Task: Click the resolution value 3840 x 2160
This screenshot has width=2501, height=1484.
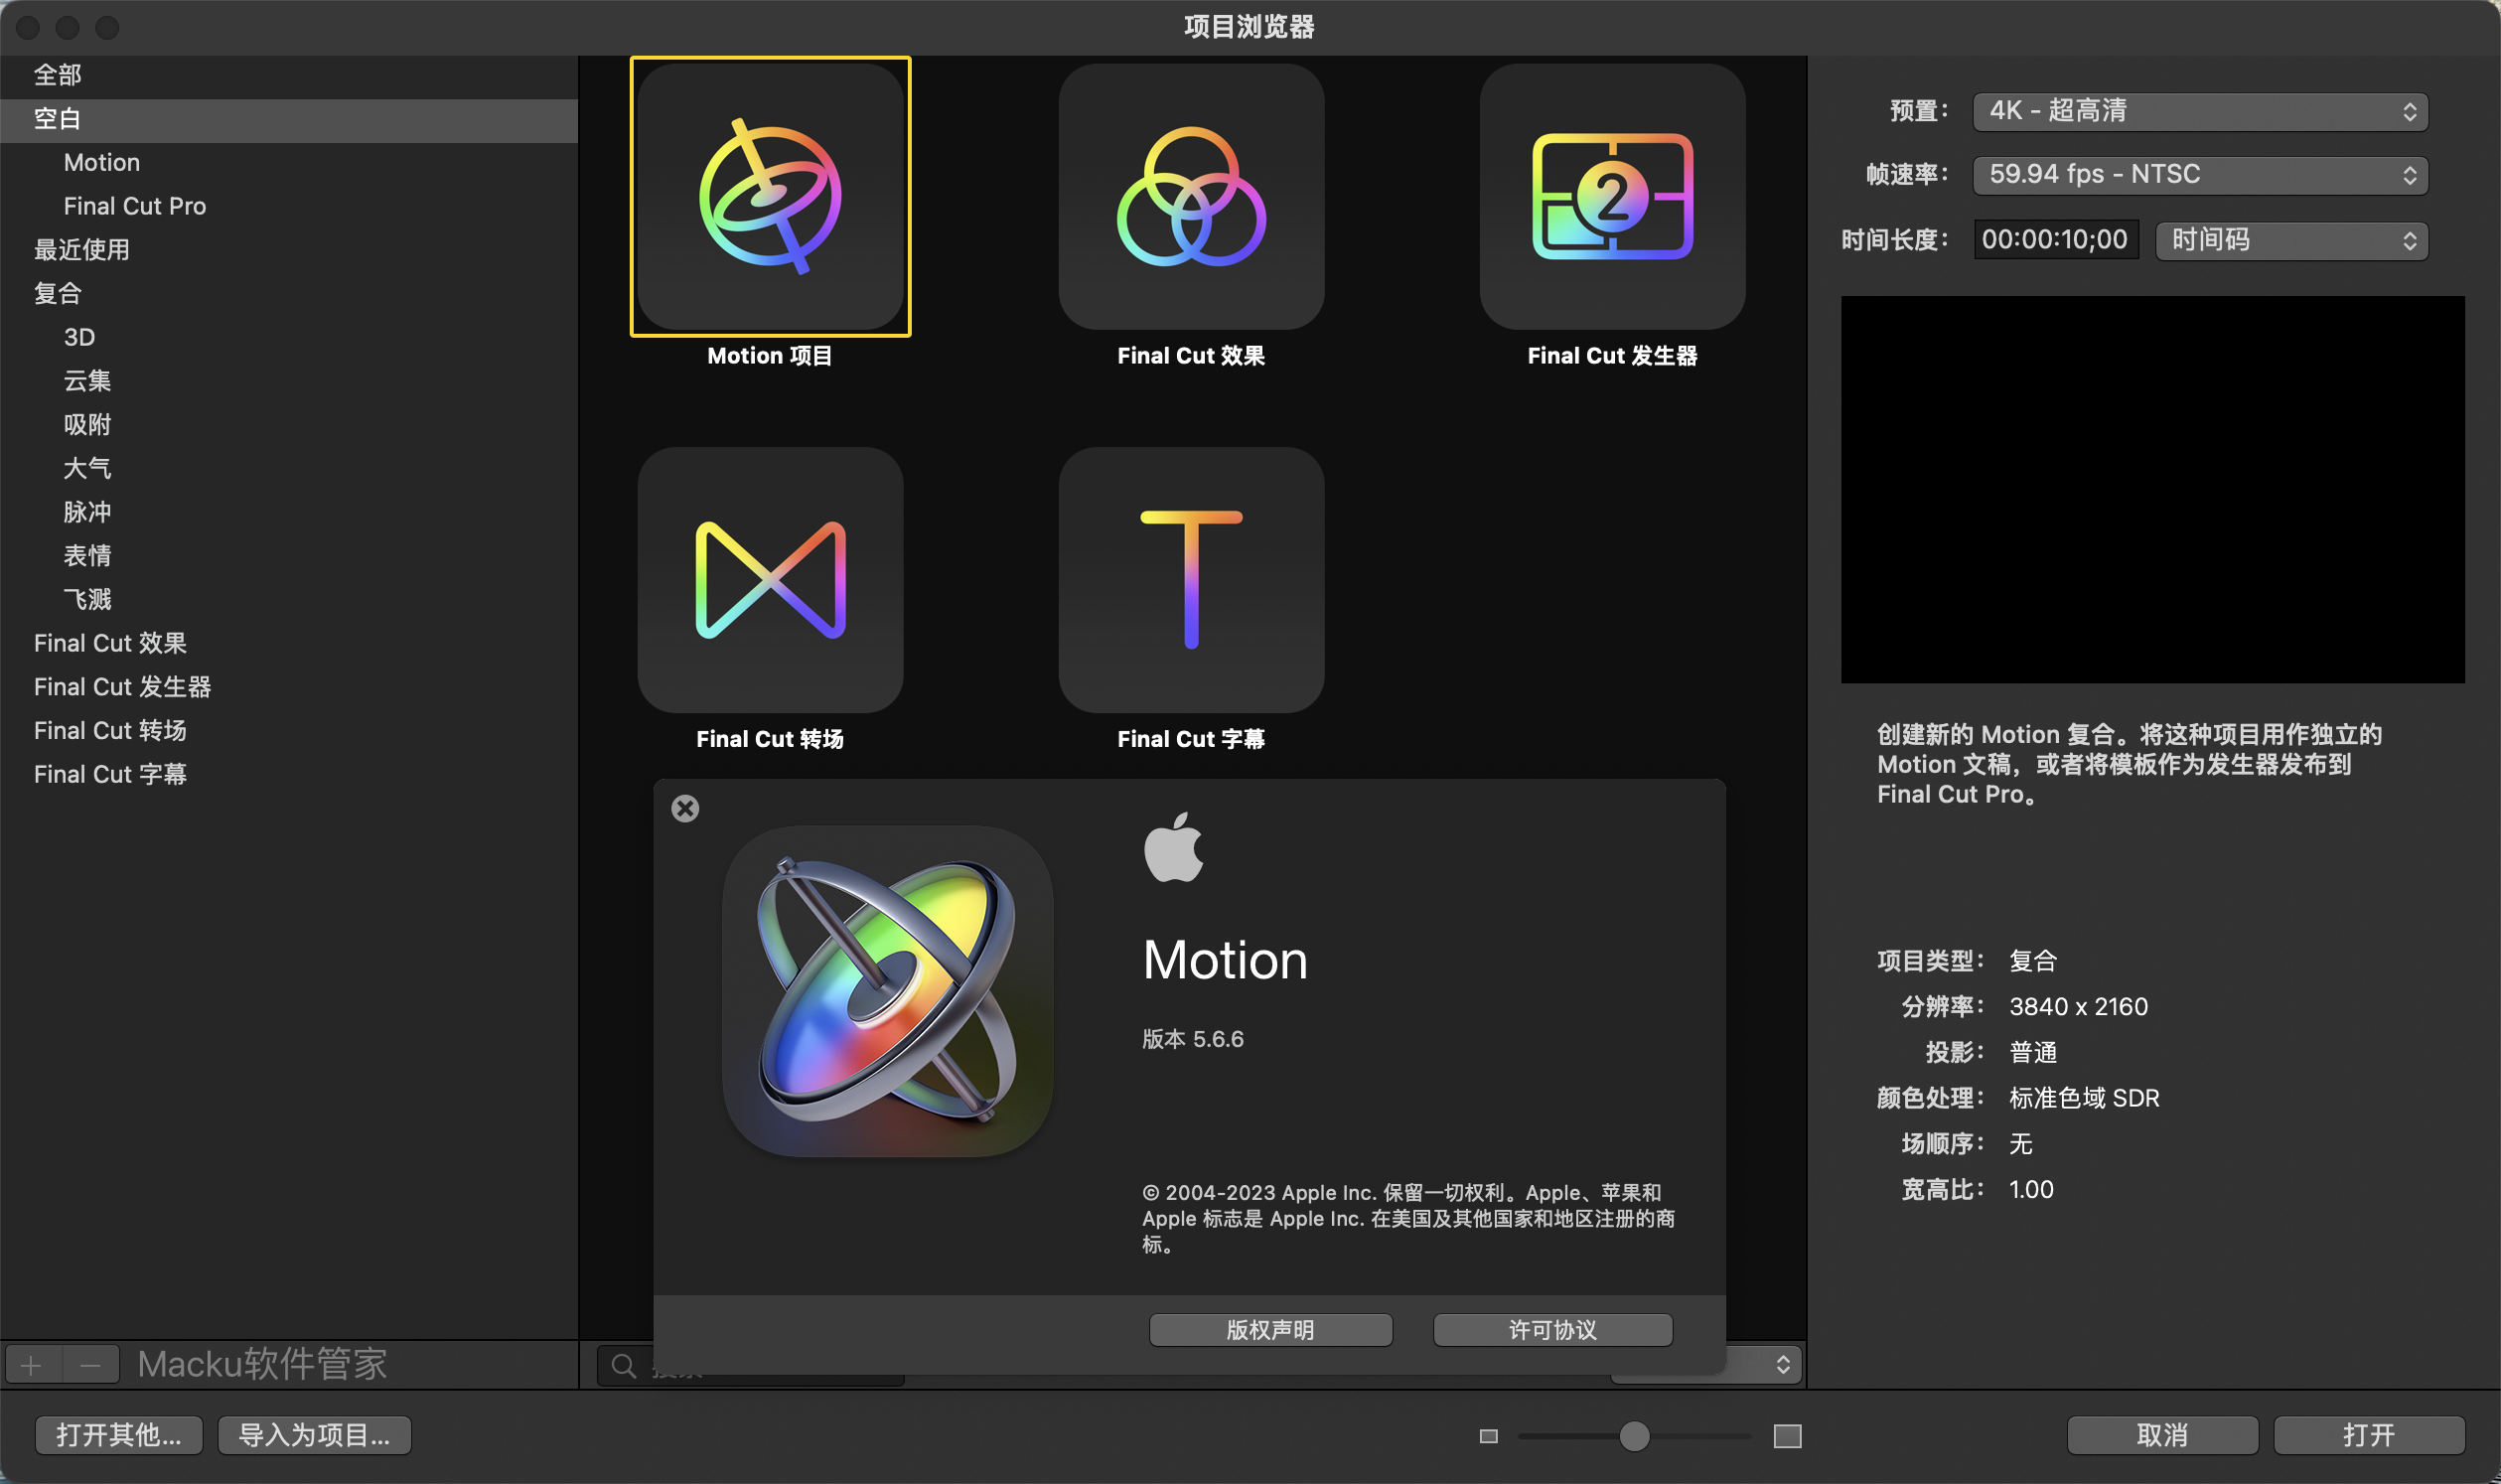Action: [x=2078, y=1007]
